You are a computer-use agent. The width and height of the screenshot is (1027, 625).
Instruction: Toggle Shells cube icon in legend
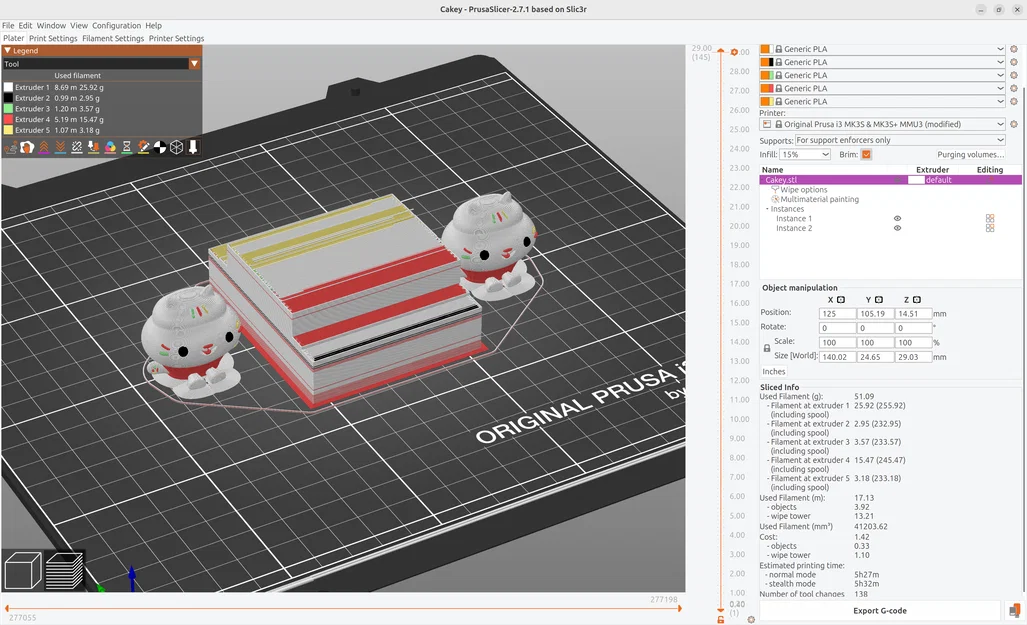(176, 147)
